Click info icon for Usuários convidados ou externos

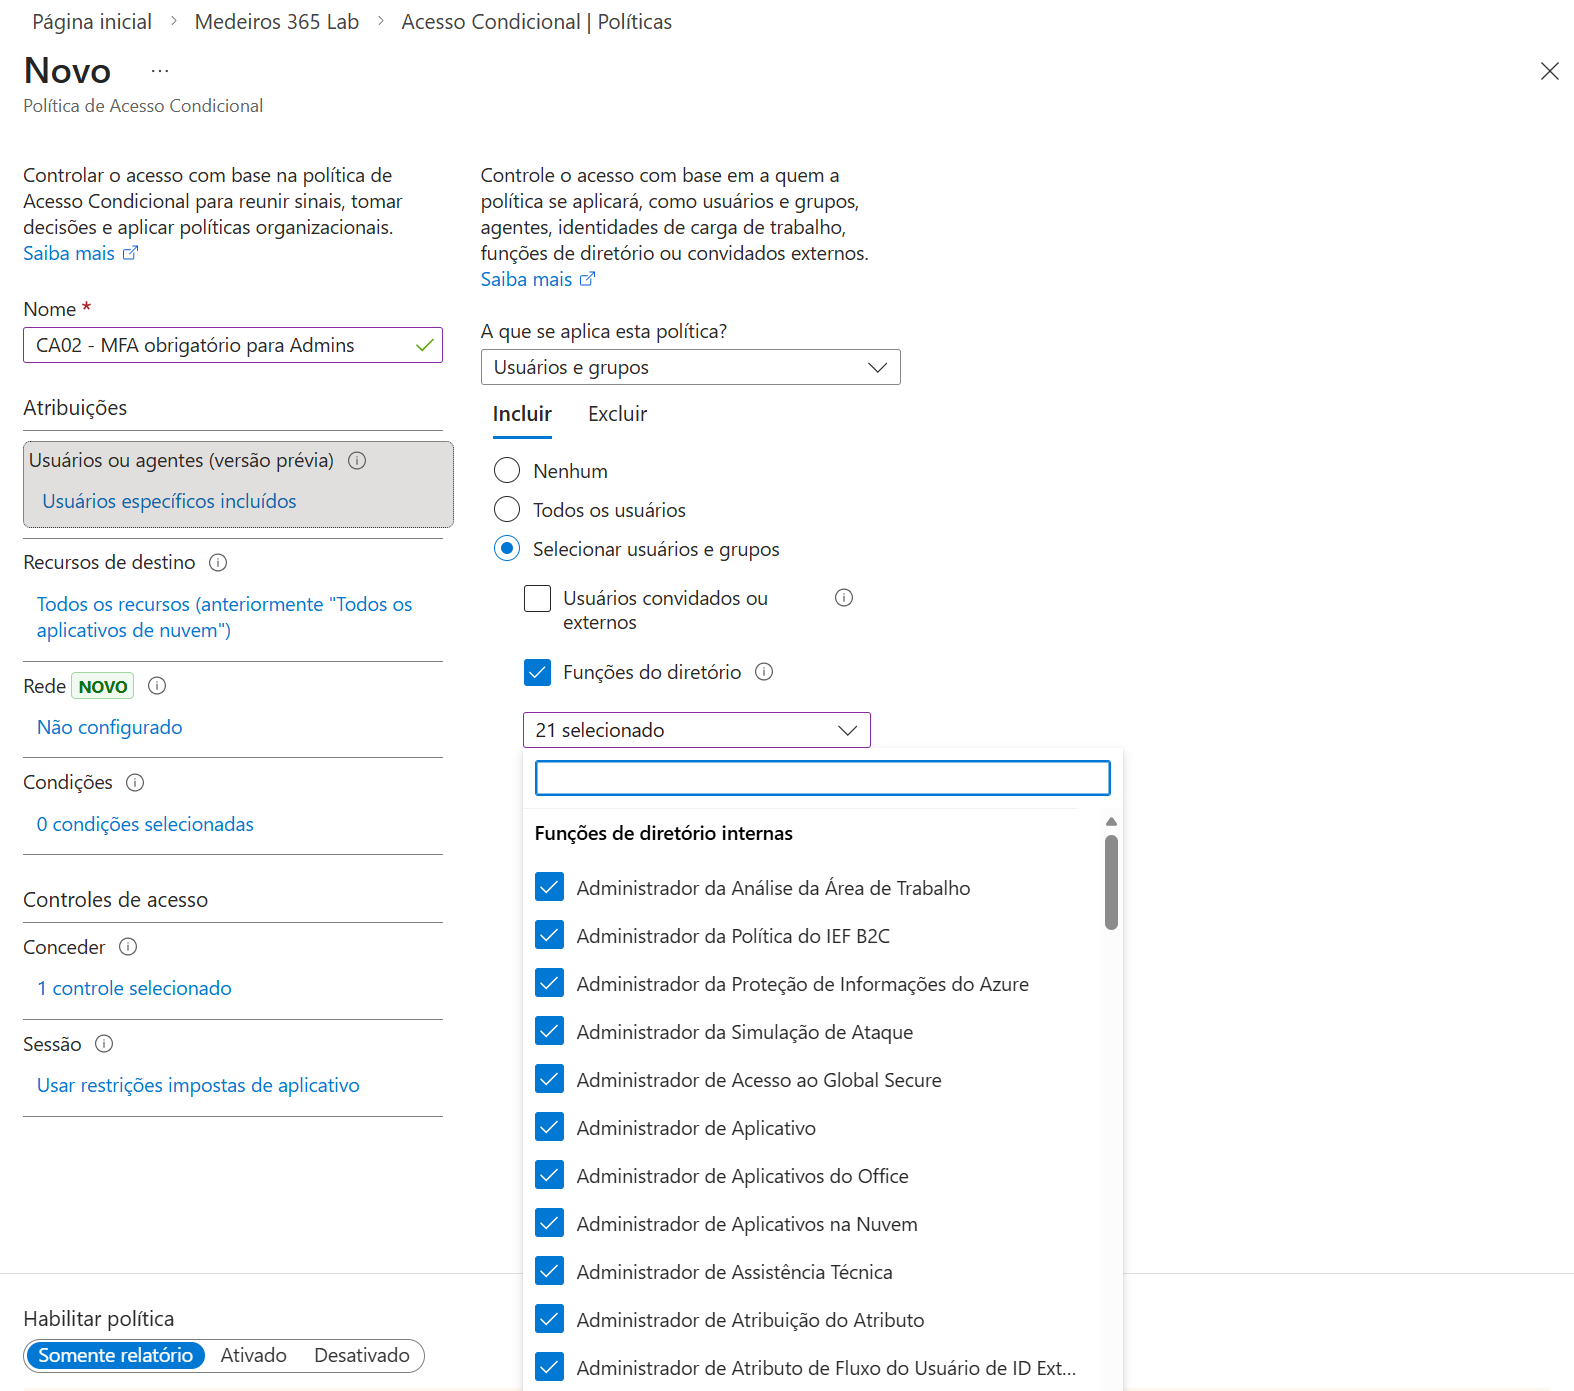tap(844, 598)
